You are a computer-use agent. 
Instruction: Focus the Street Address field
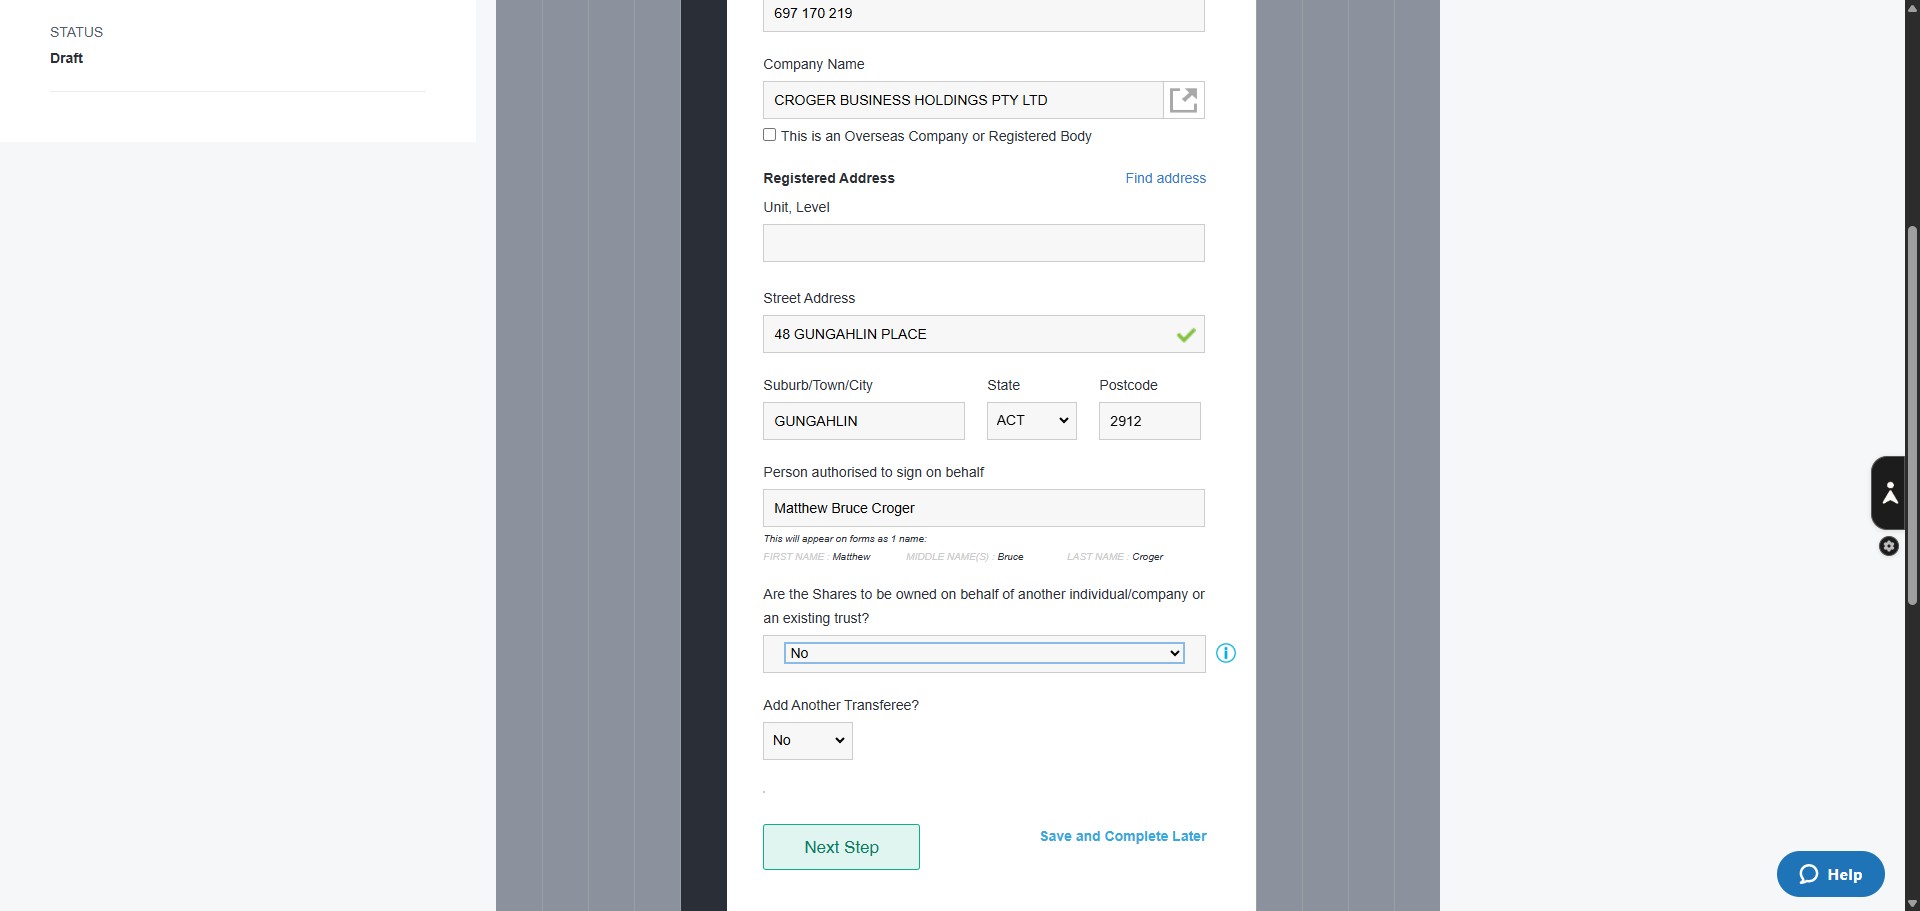pyautogui.click(x=984, y=334)
